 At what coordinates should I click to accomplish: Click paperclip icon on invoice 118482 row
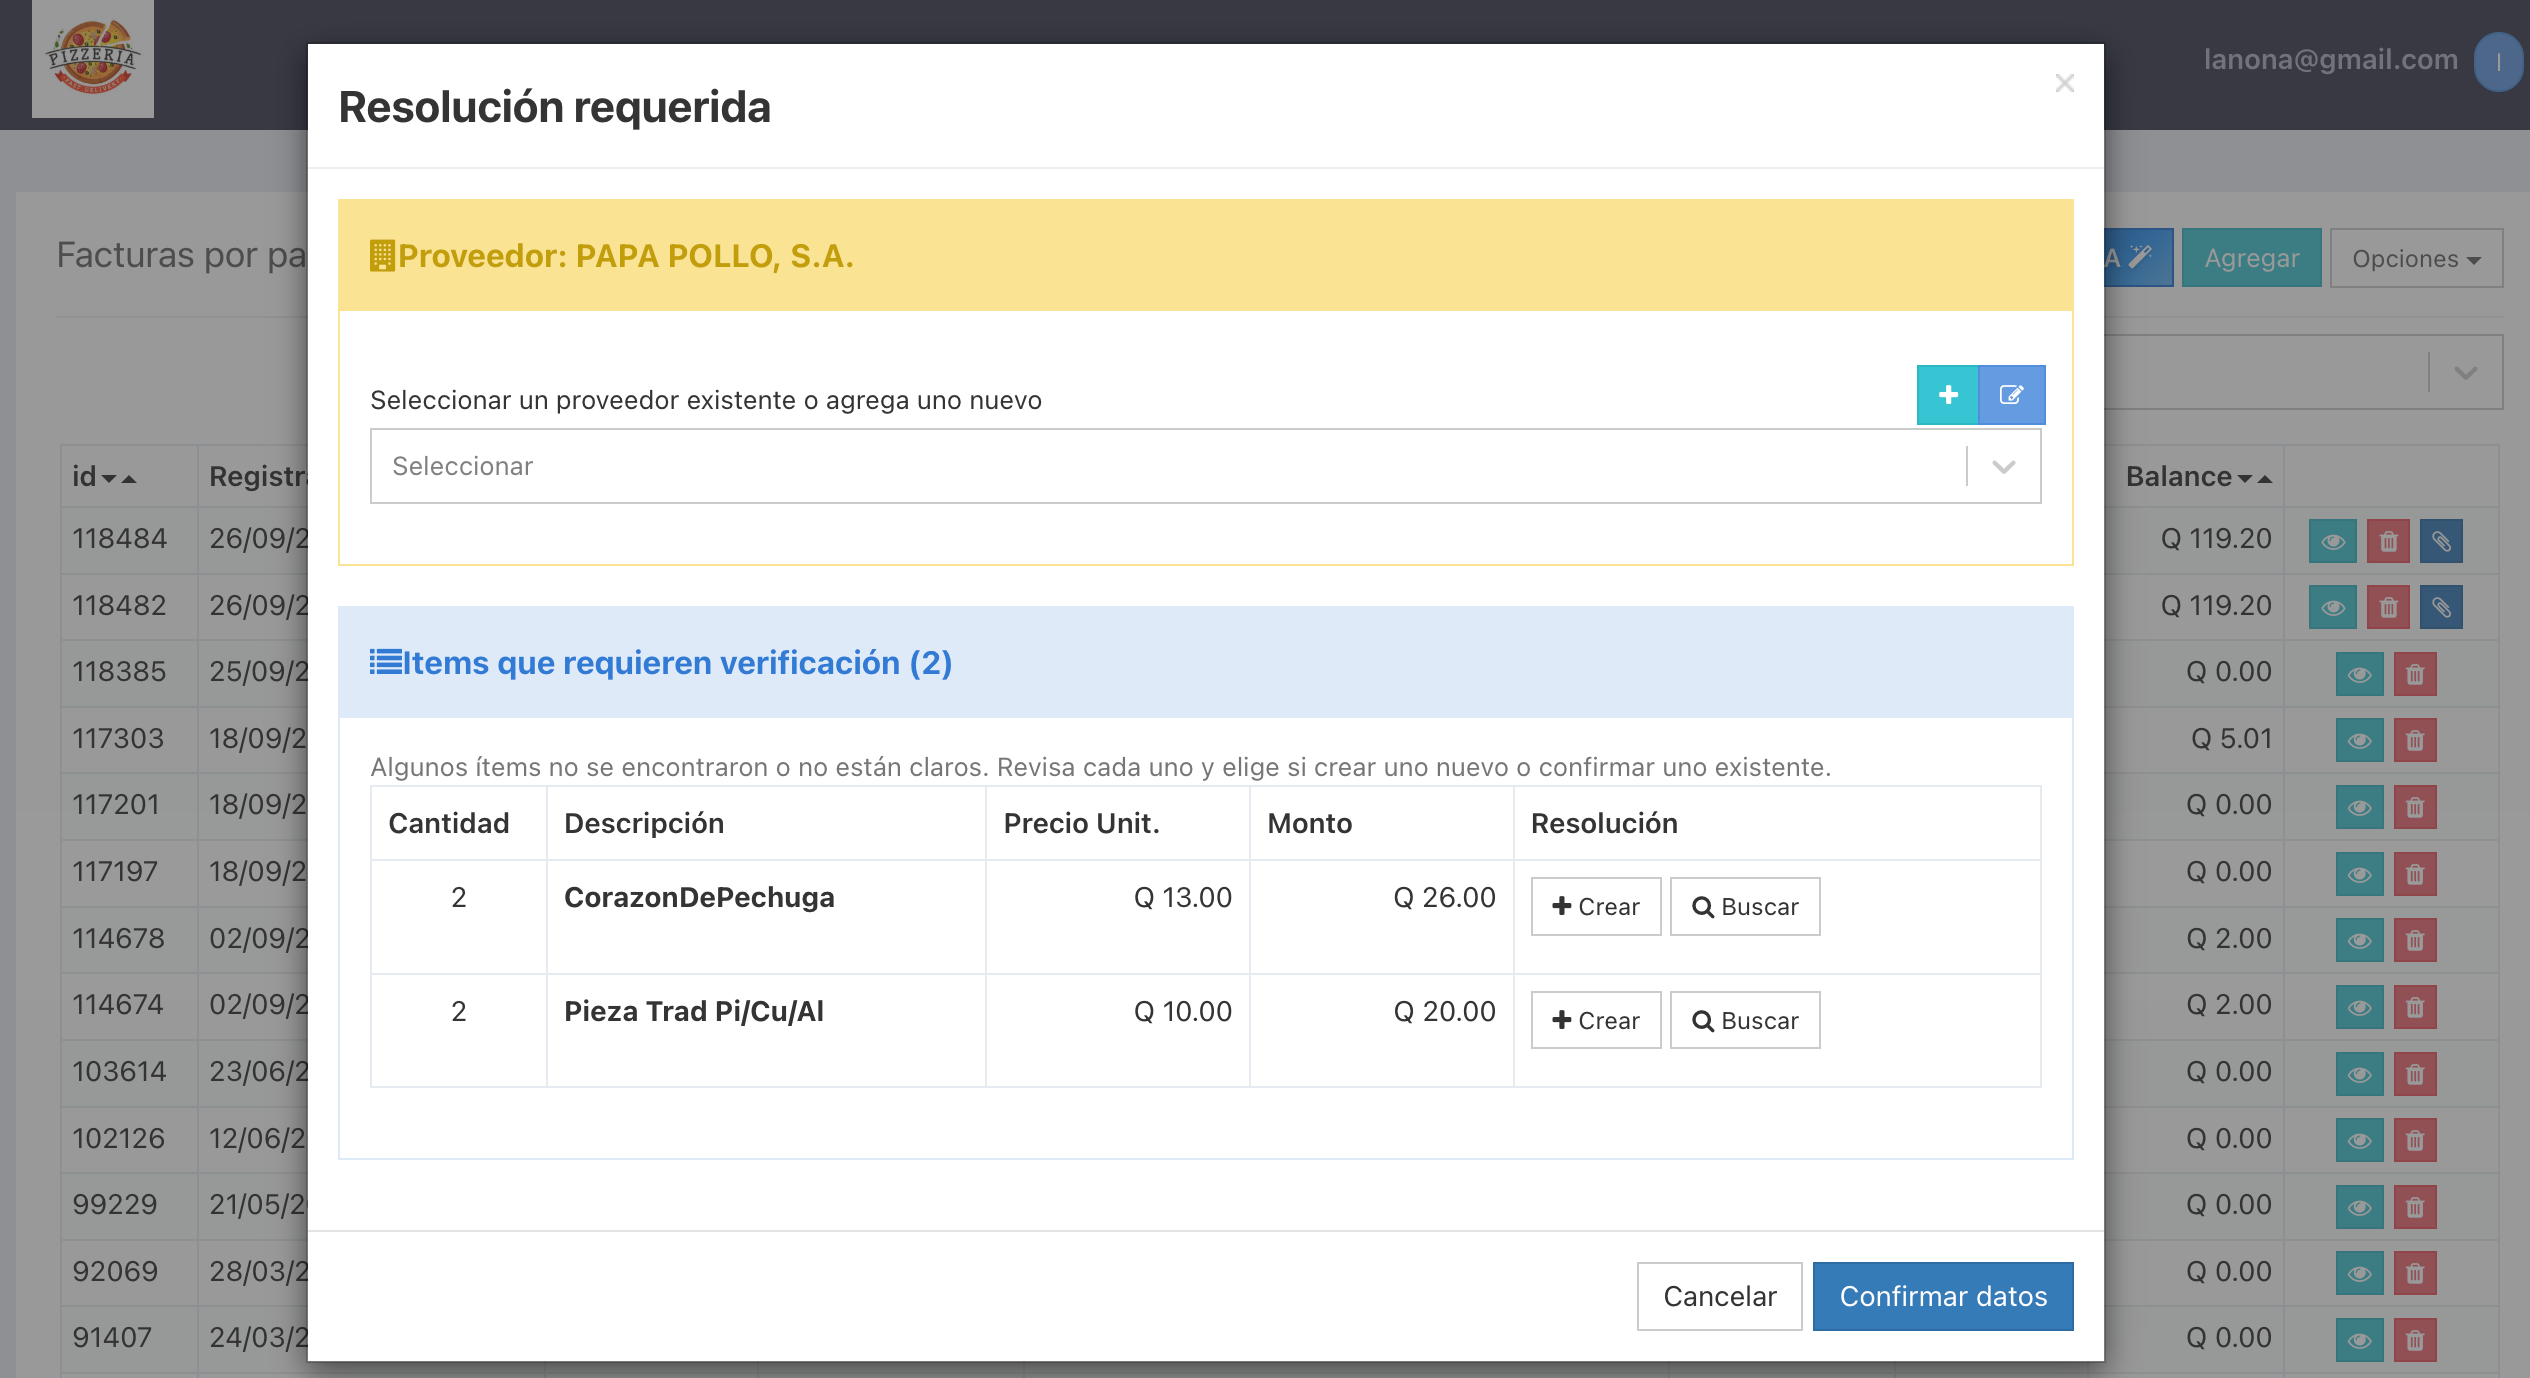click(2441, 607)
